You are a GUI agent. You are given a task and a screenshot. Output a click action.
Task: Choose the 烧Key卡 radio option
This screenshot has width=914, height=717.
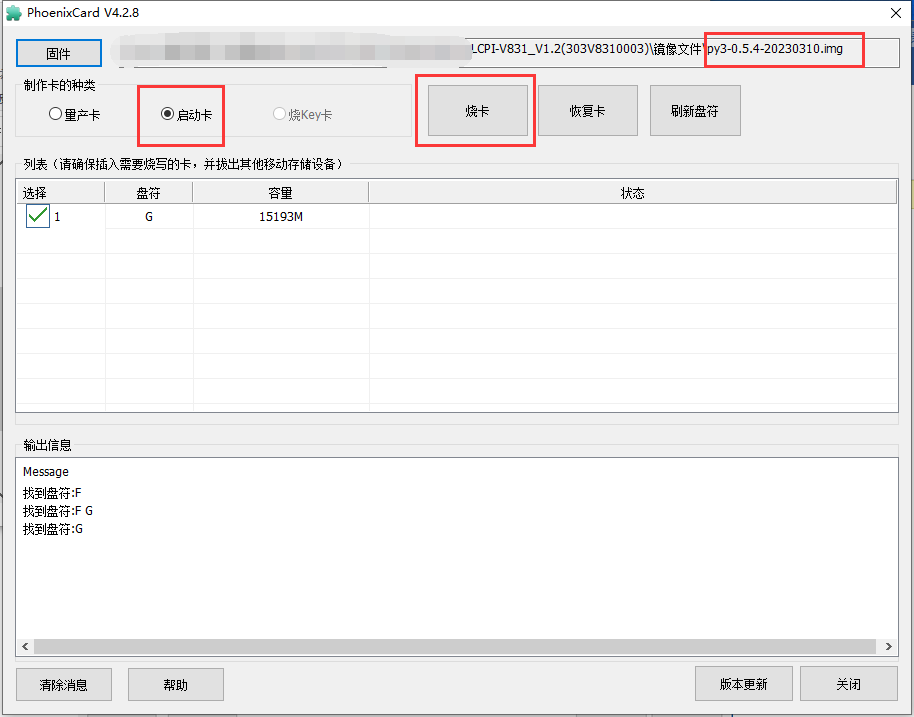coord(303,114)
